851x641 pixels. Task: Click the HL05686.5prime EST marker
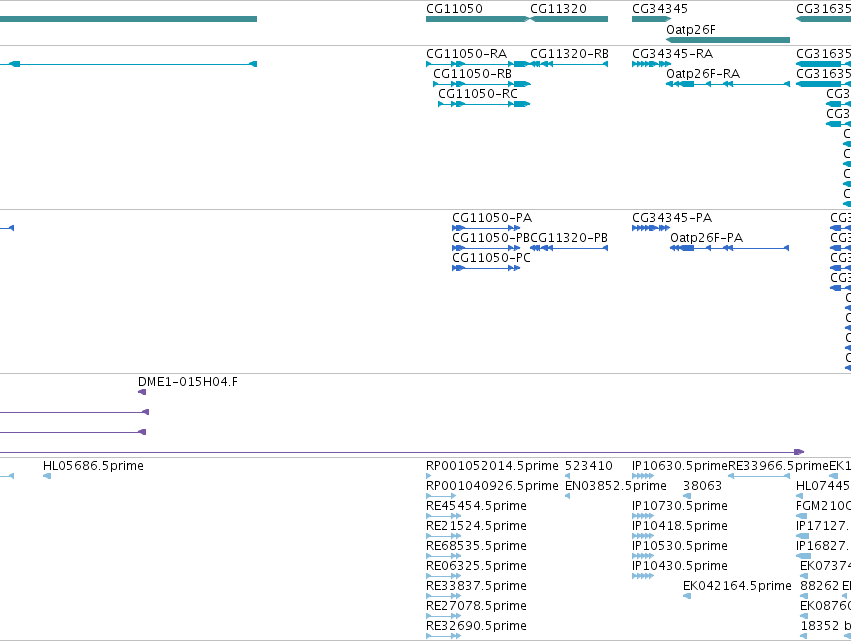(x=47, y=476)
